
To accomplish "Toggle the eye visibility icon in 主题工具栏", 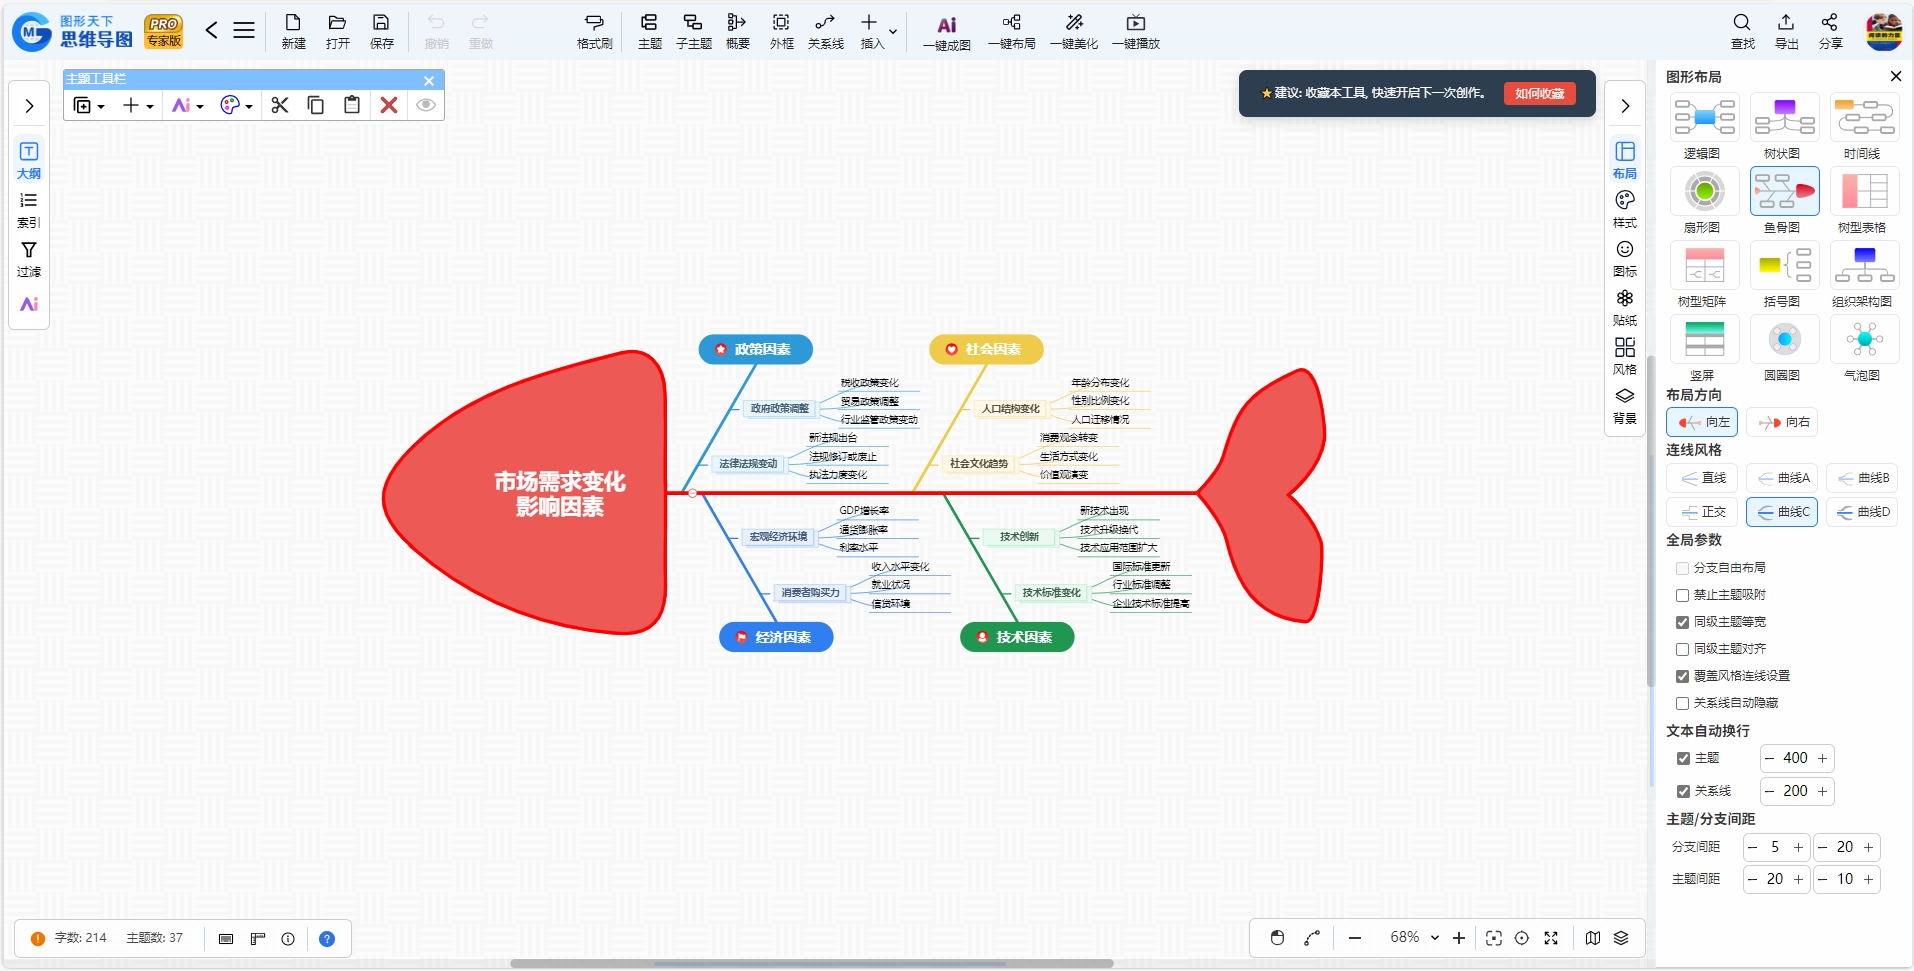I will click(426, 105).
